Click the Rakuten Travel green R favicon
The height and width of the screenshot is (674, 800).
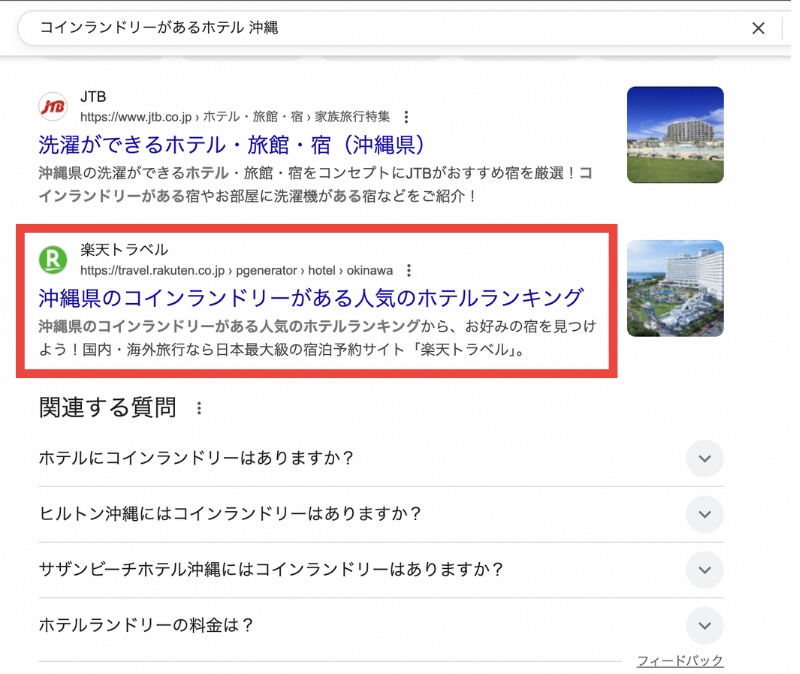point(52,260)
